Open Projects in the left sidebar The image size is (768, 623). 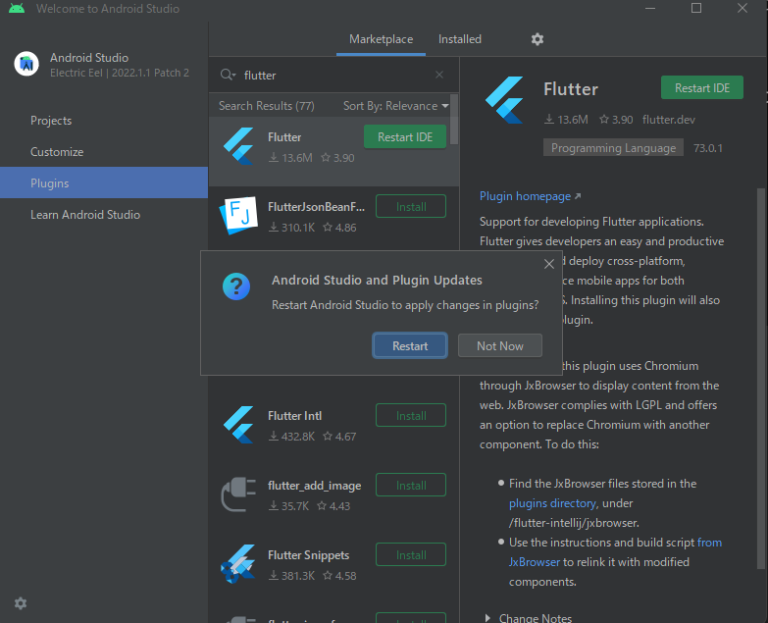click(51, 121)
